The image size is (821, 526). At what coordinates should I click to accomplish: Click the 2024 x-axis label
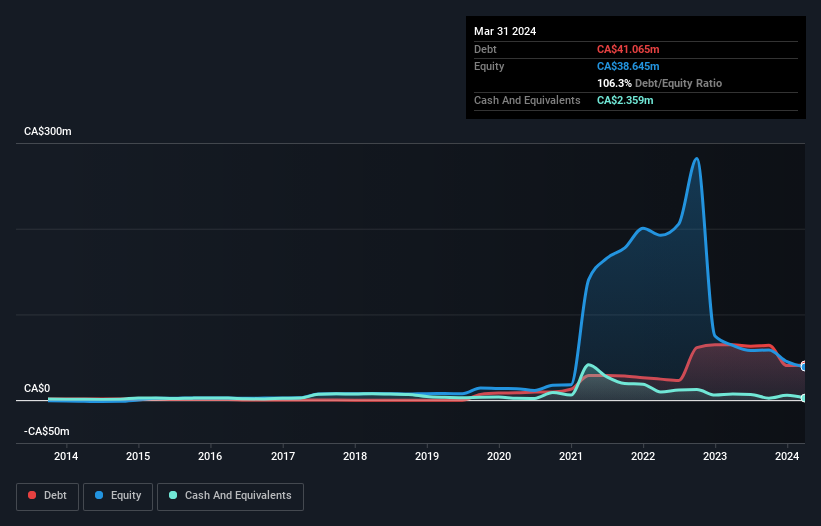point(787,456)
